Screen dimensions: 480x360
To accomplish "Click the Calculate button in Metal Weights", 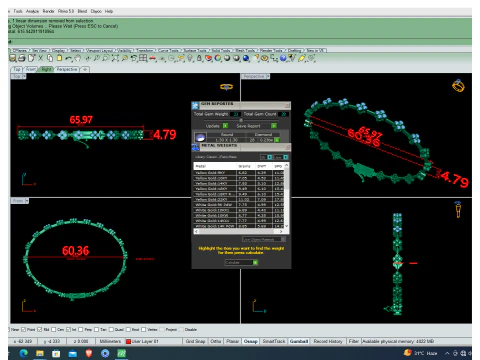I will (x=241, y=263).
